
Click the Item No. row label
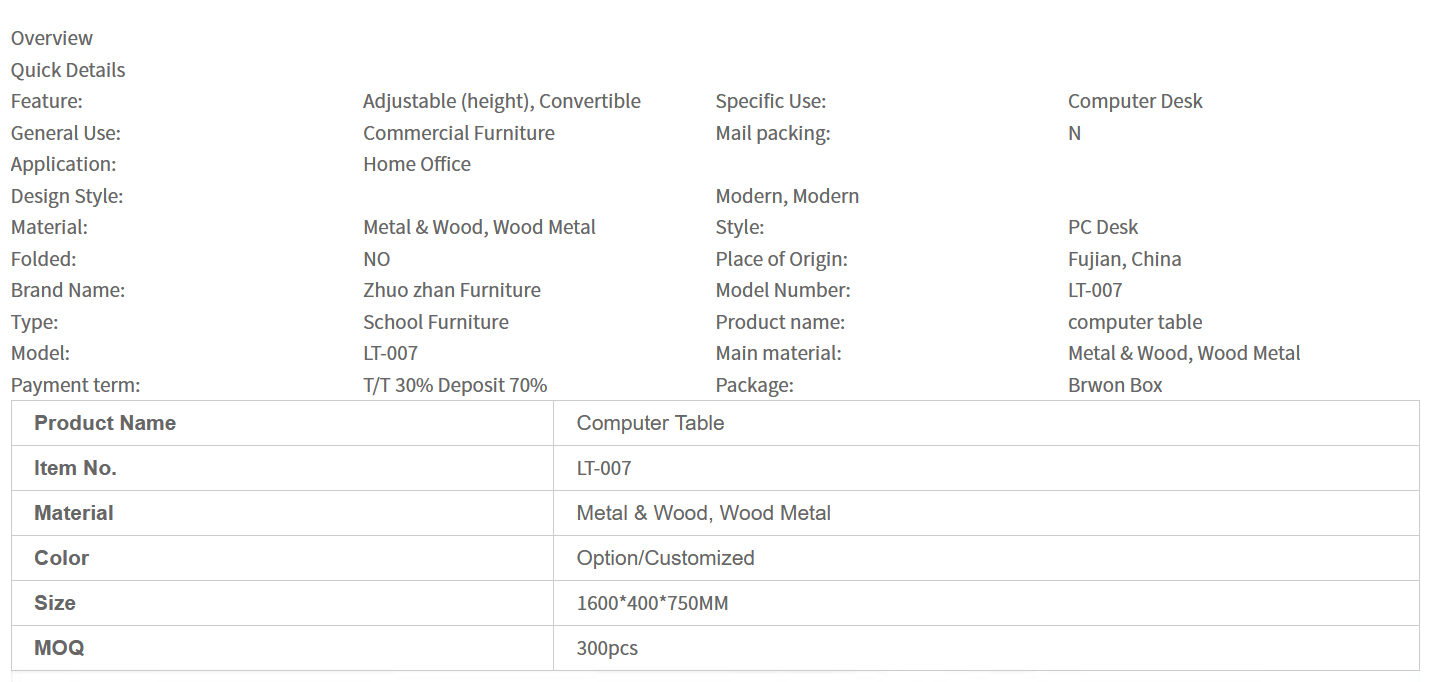[x=75, y=468]
